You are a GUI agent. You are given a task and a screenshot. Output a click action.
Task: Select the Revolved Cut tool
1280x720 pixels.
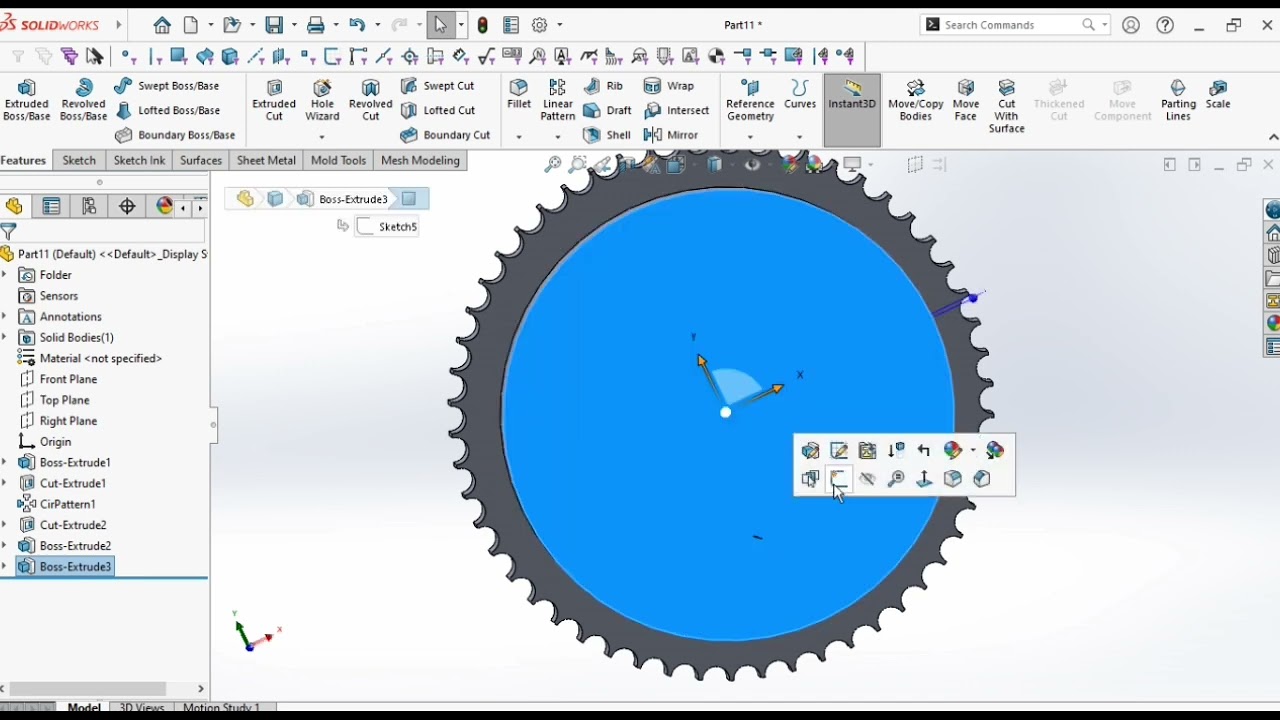coord(370,100)
